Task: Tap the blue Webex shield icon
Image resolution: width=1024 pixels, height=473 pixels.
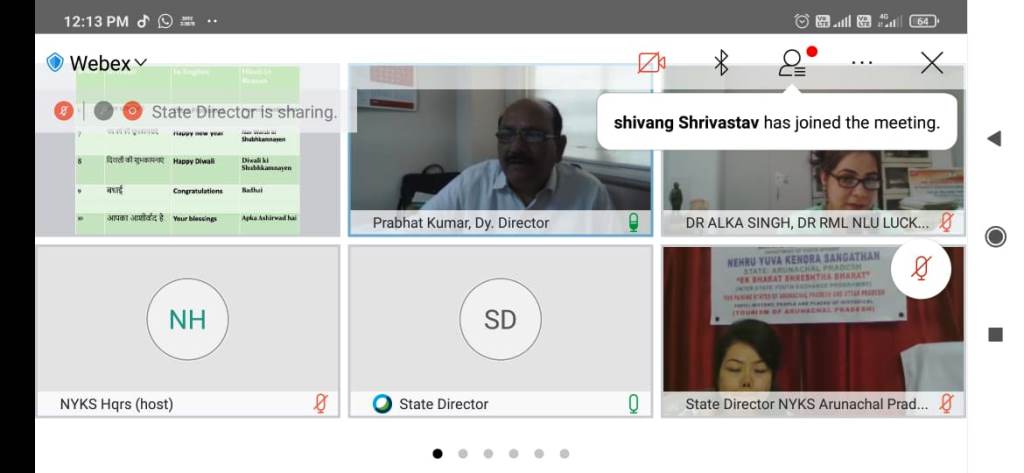Action: point(55,63)
